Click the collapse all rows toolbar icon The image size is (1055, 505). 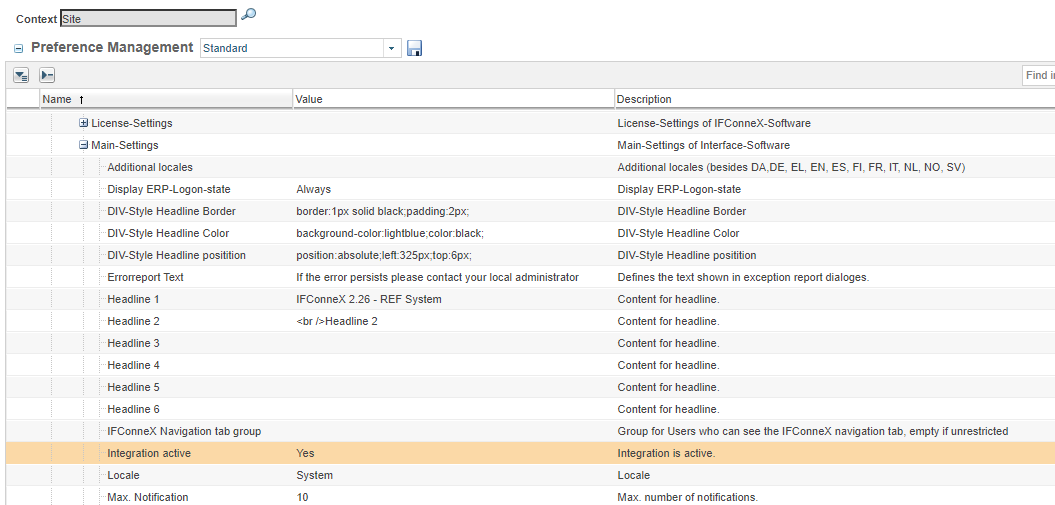tap(47, 75)
